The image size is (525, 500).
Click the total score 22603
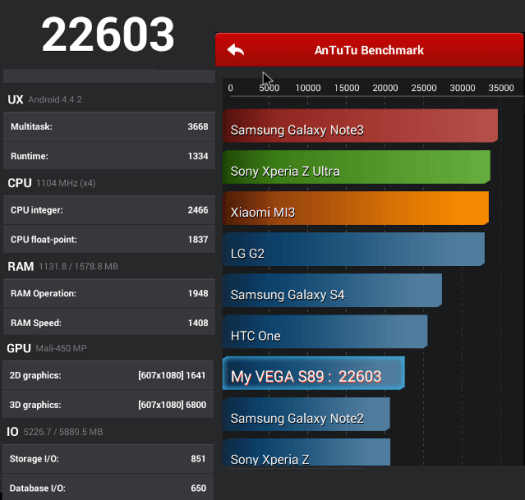pyautogui.click(x=108, y=34)
